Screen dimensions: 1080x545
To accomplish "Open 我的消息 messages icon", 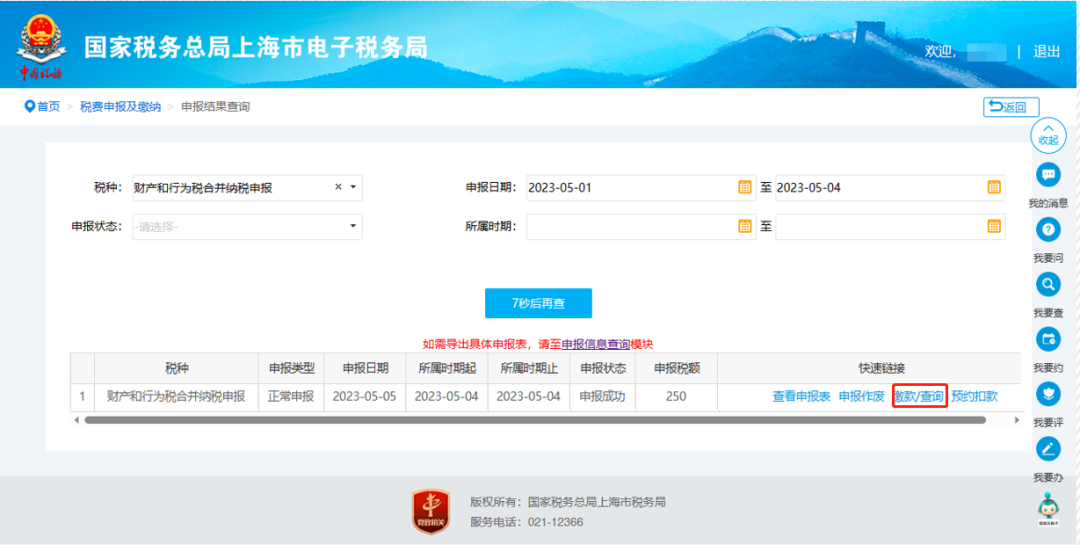I will tap(1048, 175).
